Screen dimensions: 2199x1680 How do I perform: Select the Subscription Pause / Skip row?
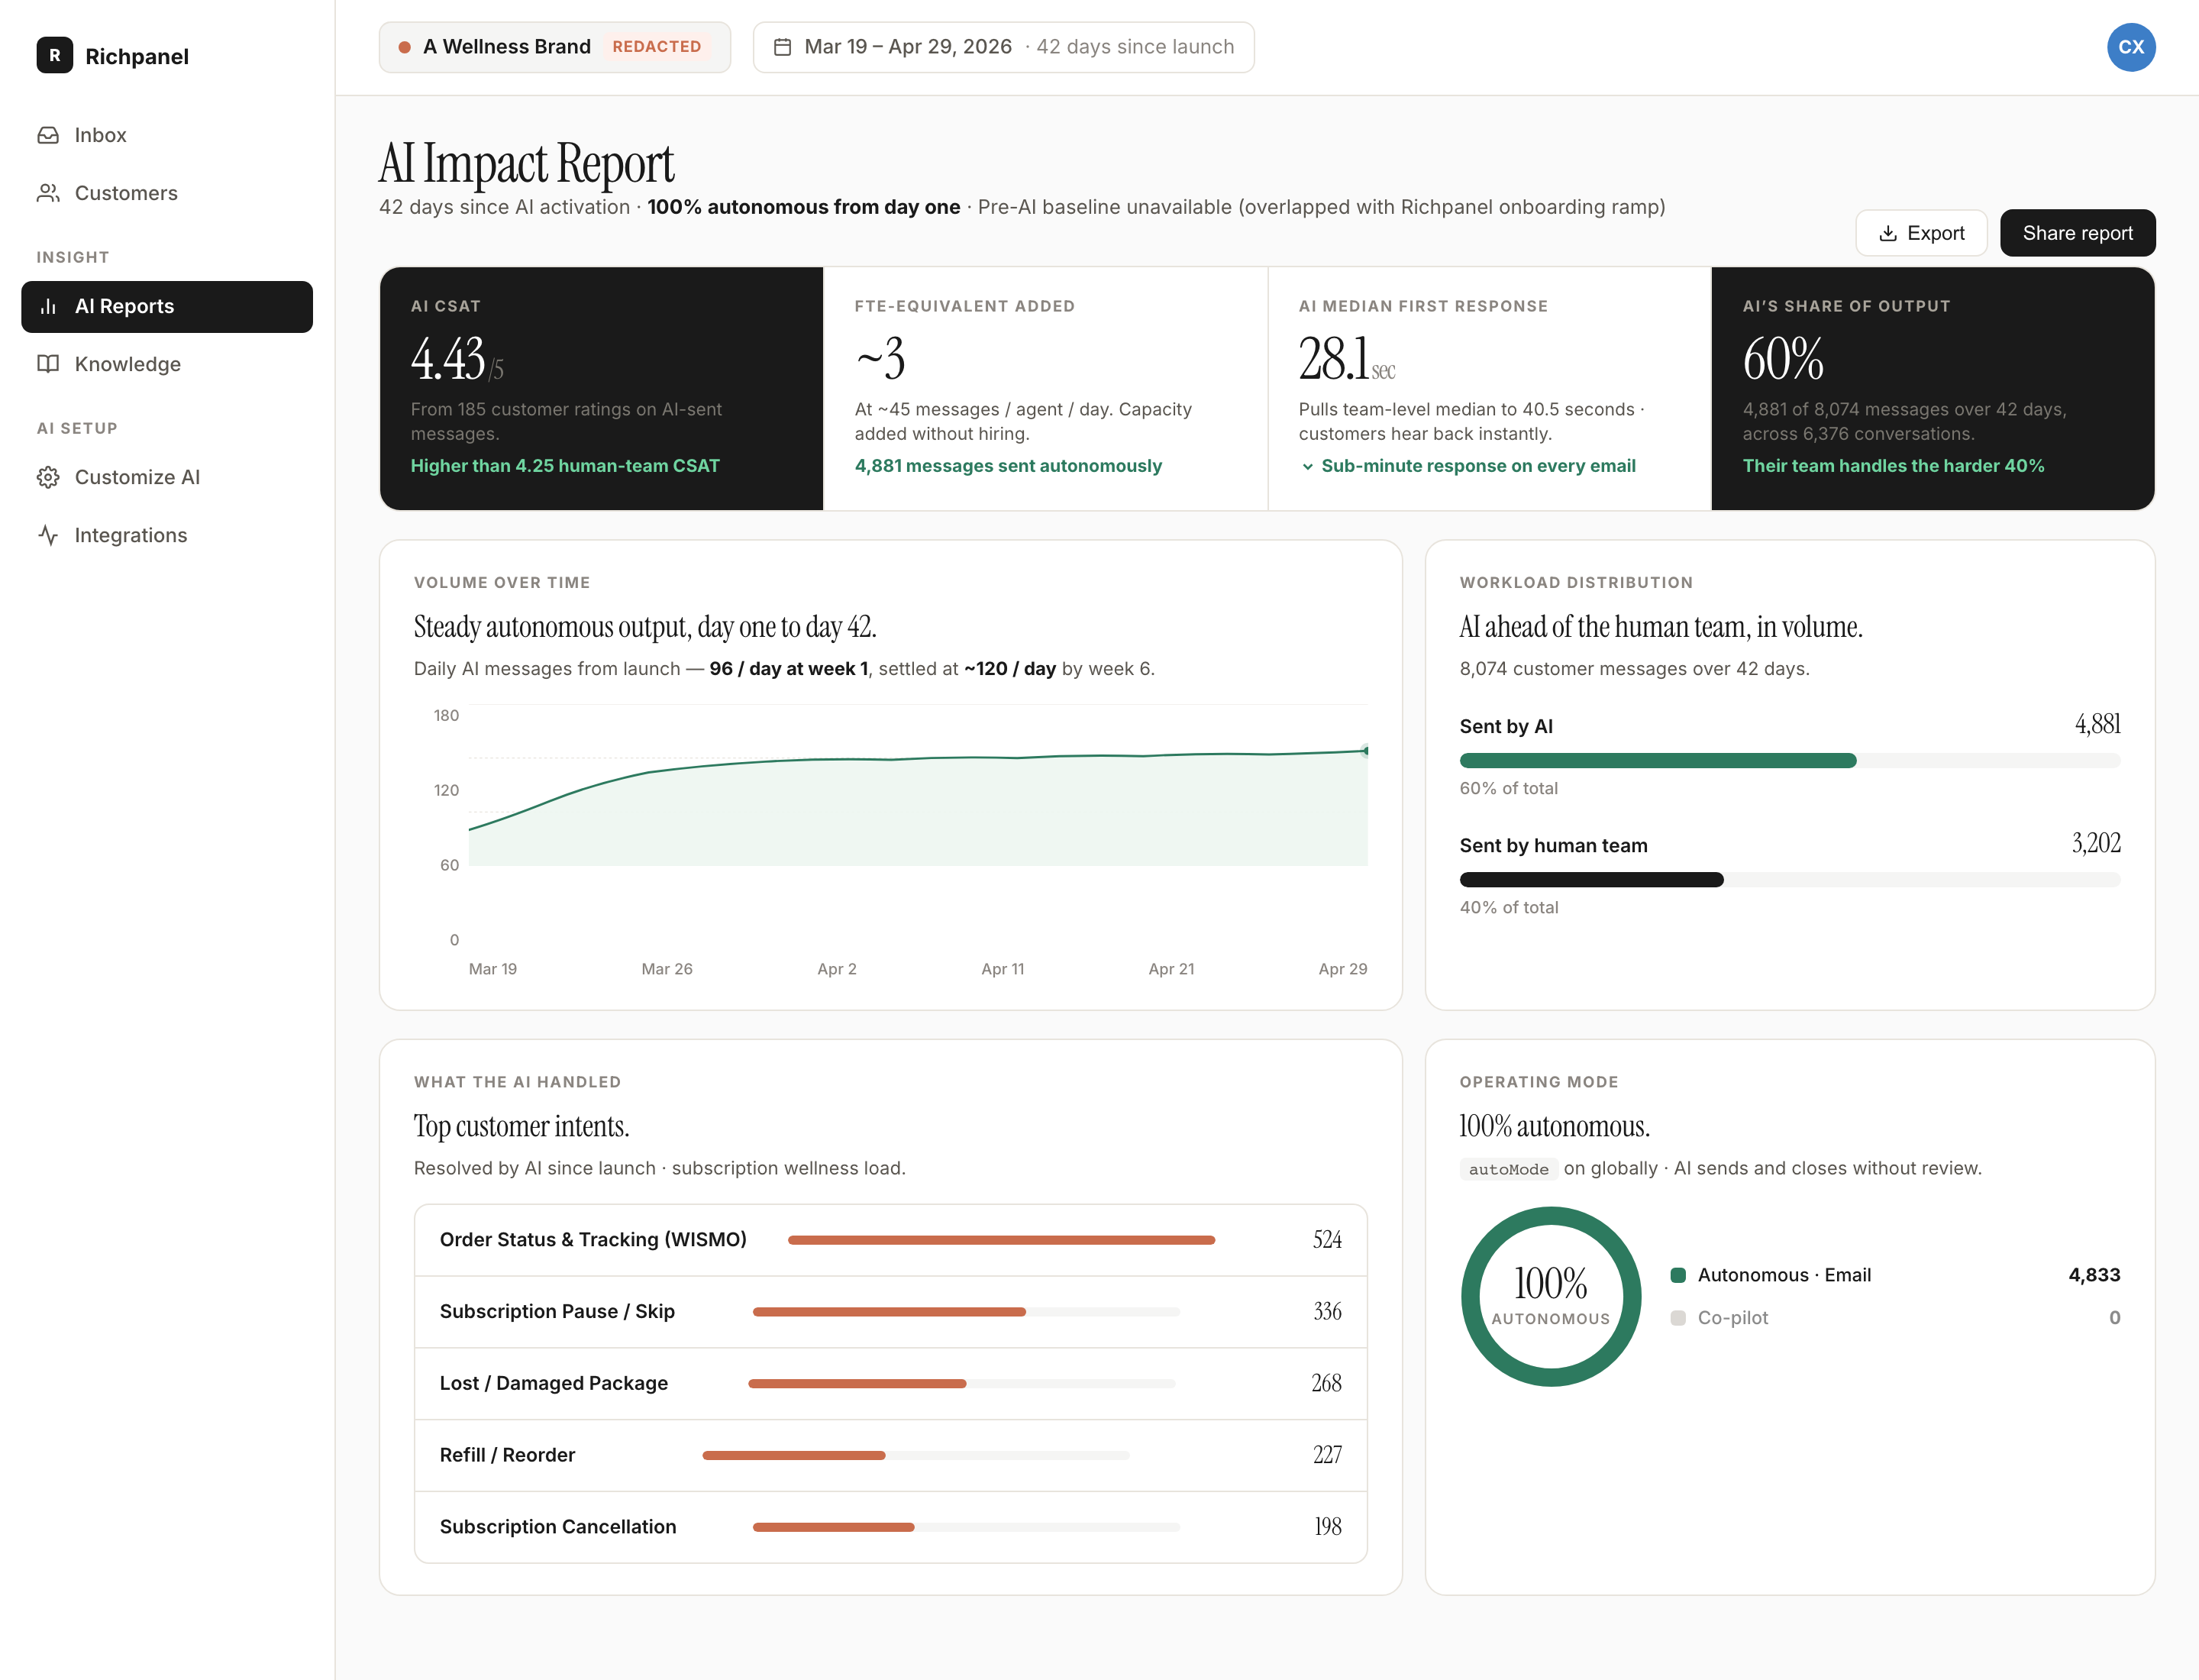click(x=890, y=1312)
